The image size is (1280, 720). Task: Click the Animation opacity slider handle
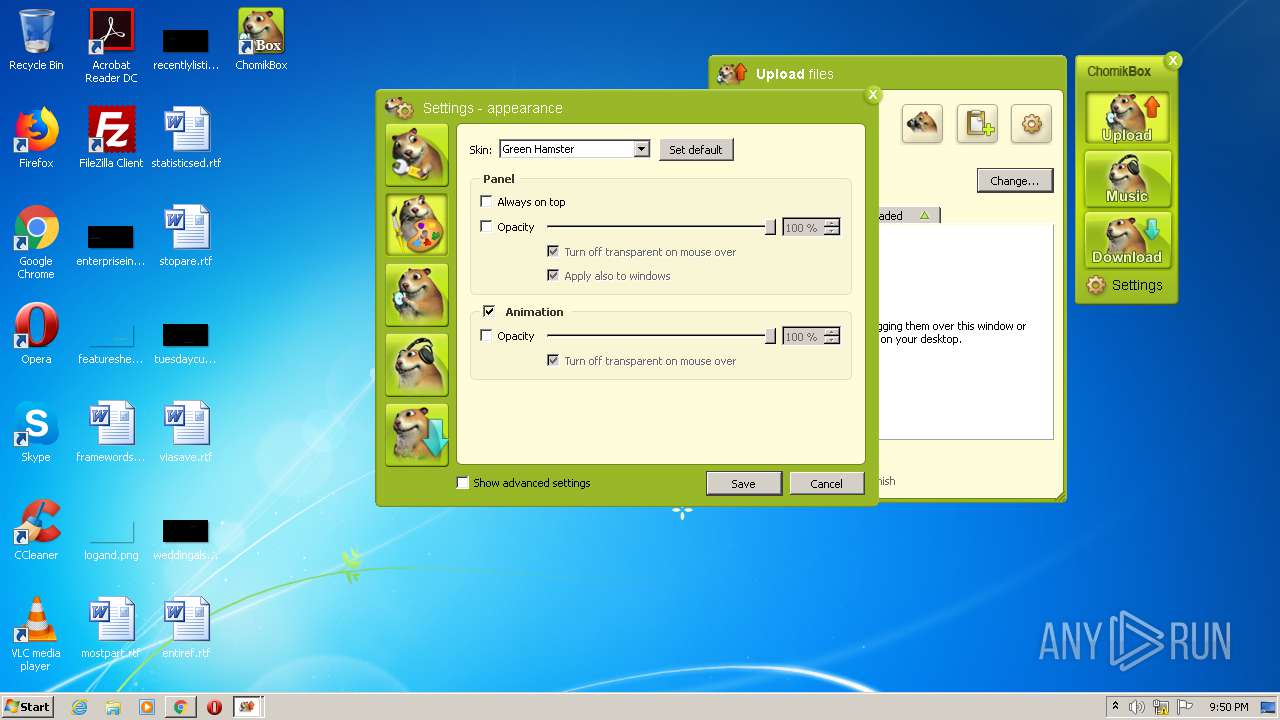point(770,337)
